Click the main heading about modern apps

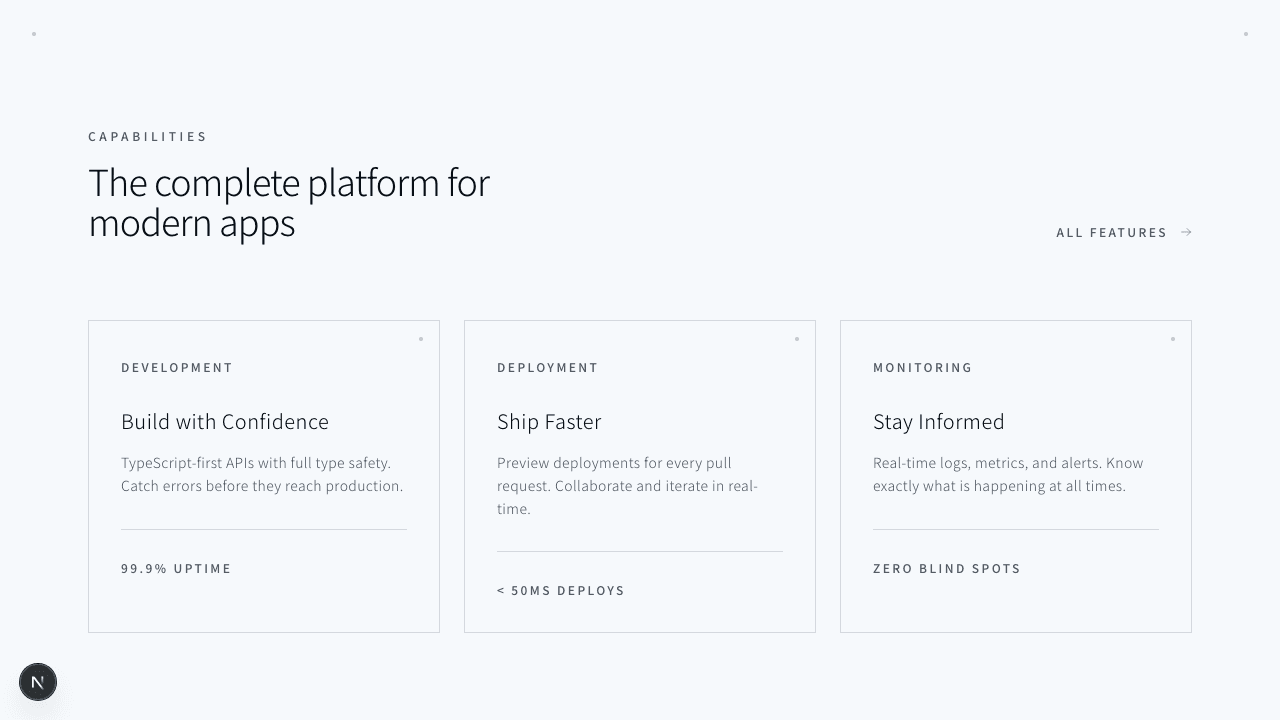tap(289, 203)
